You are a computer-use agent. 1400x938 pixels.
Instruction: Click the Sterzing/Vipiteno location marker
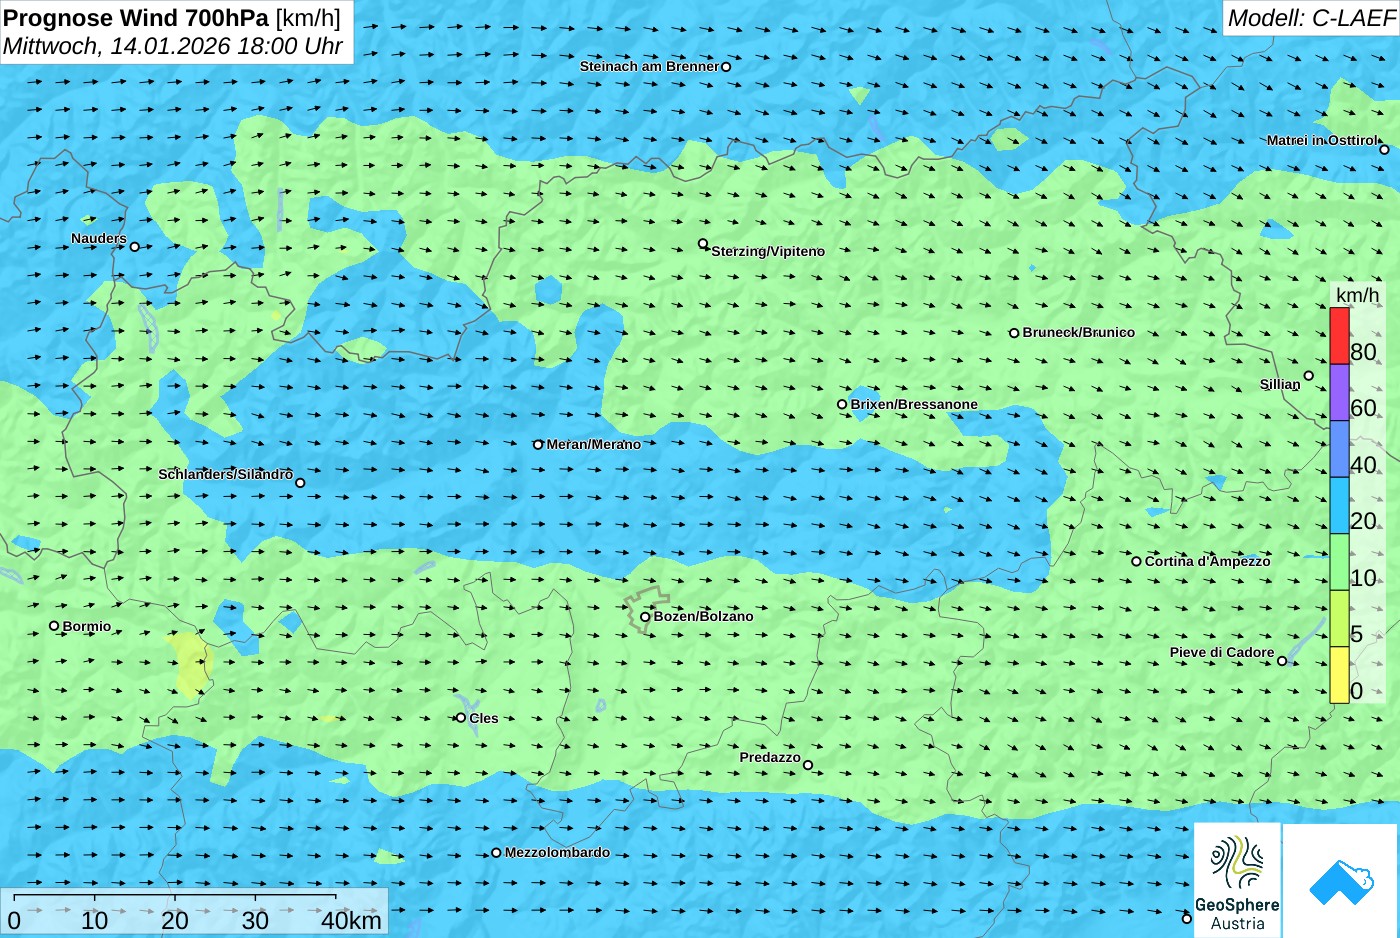(703, 244)
